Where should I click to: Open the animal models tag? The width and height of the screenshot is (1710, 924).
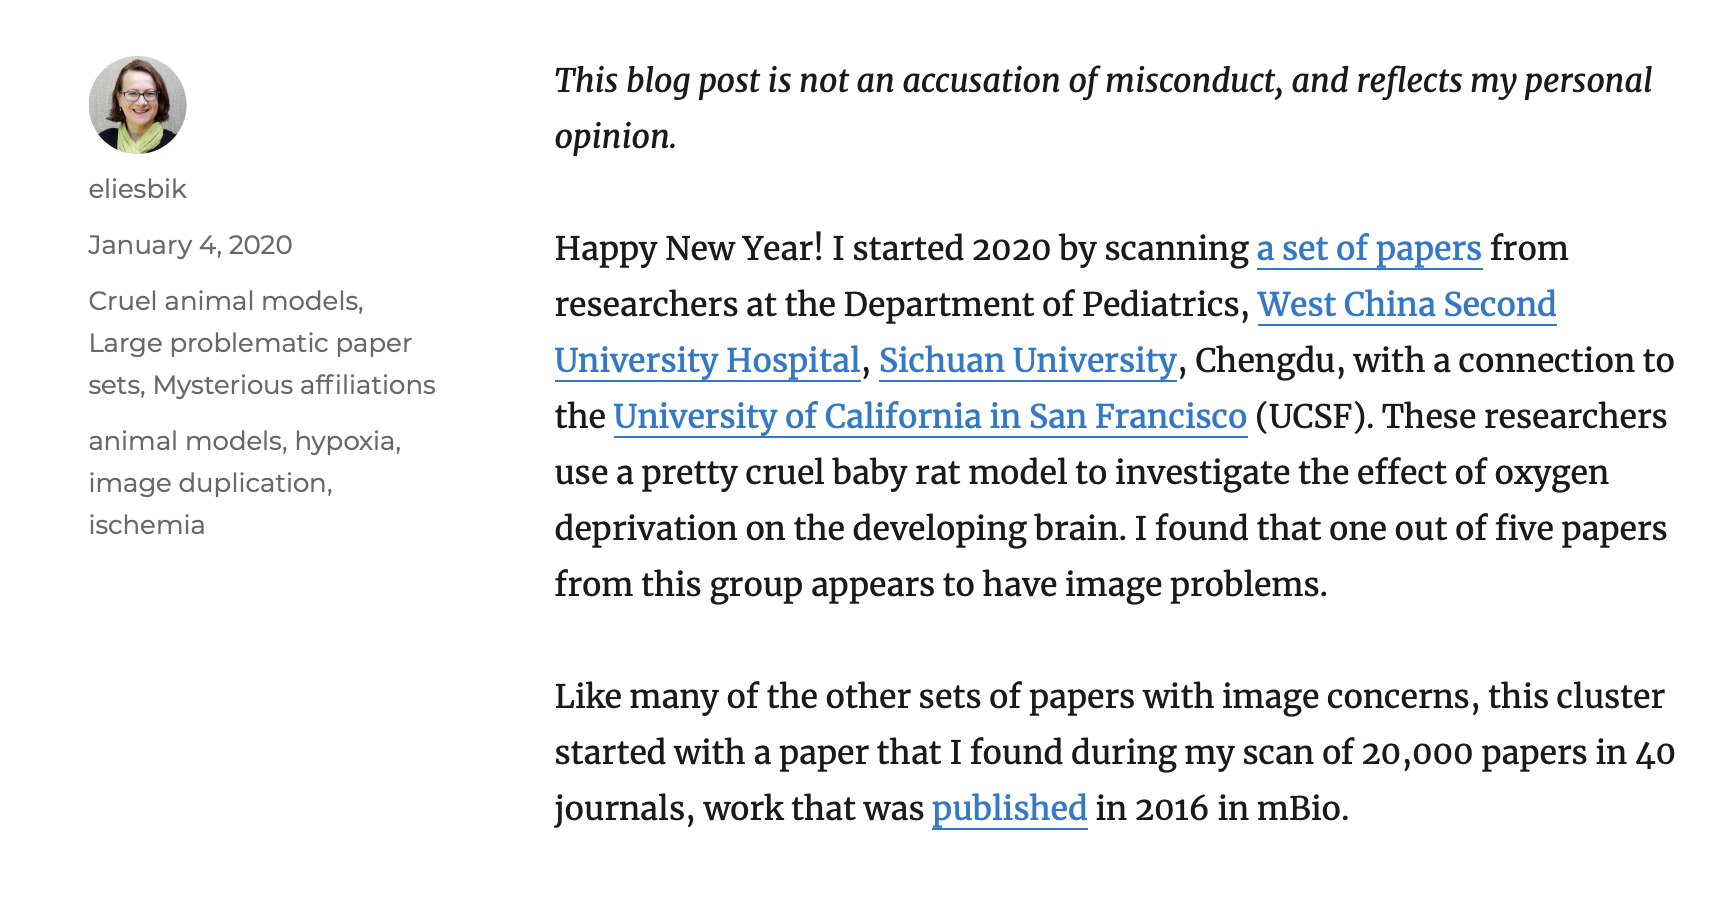185,441
